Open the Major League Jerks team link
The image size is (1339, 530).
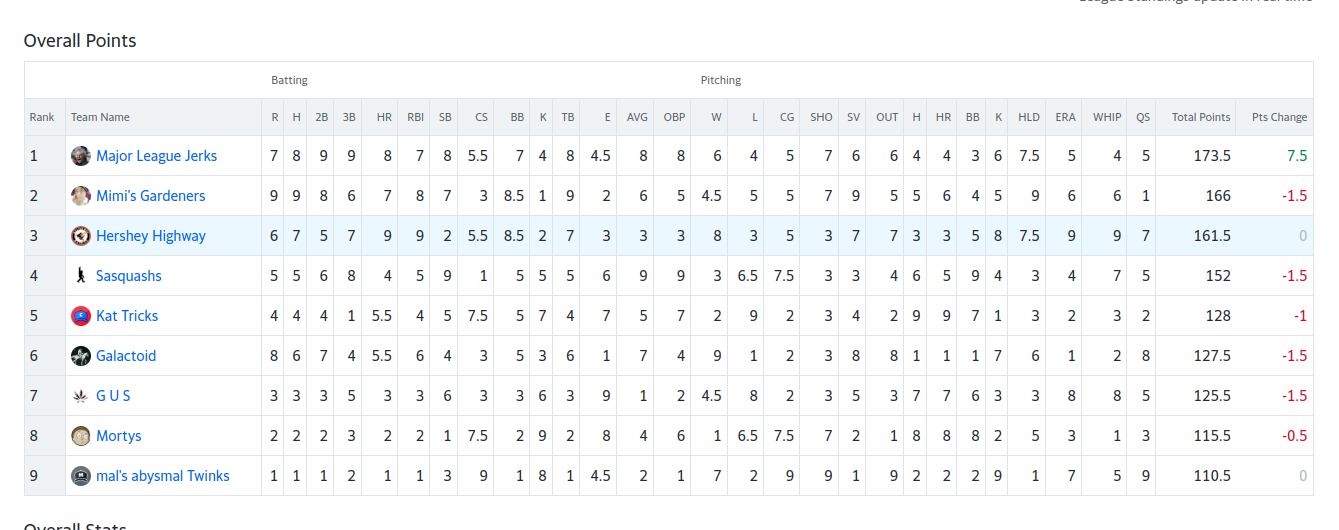point(156,156)
